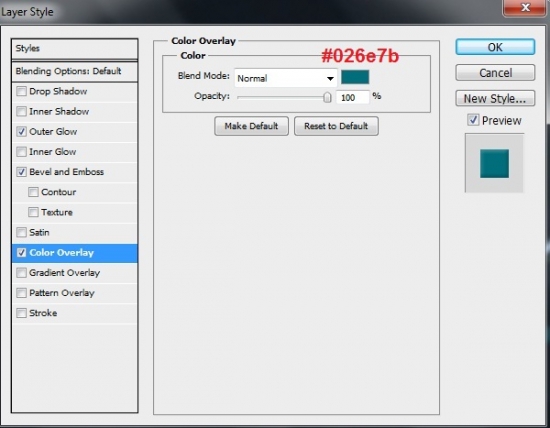Click the Reset to Default button
The width and height of the screenshot is (550, 428).
click(x=336, y=126)
